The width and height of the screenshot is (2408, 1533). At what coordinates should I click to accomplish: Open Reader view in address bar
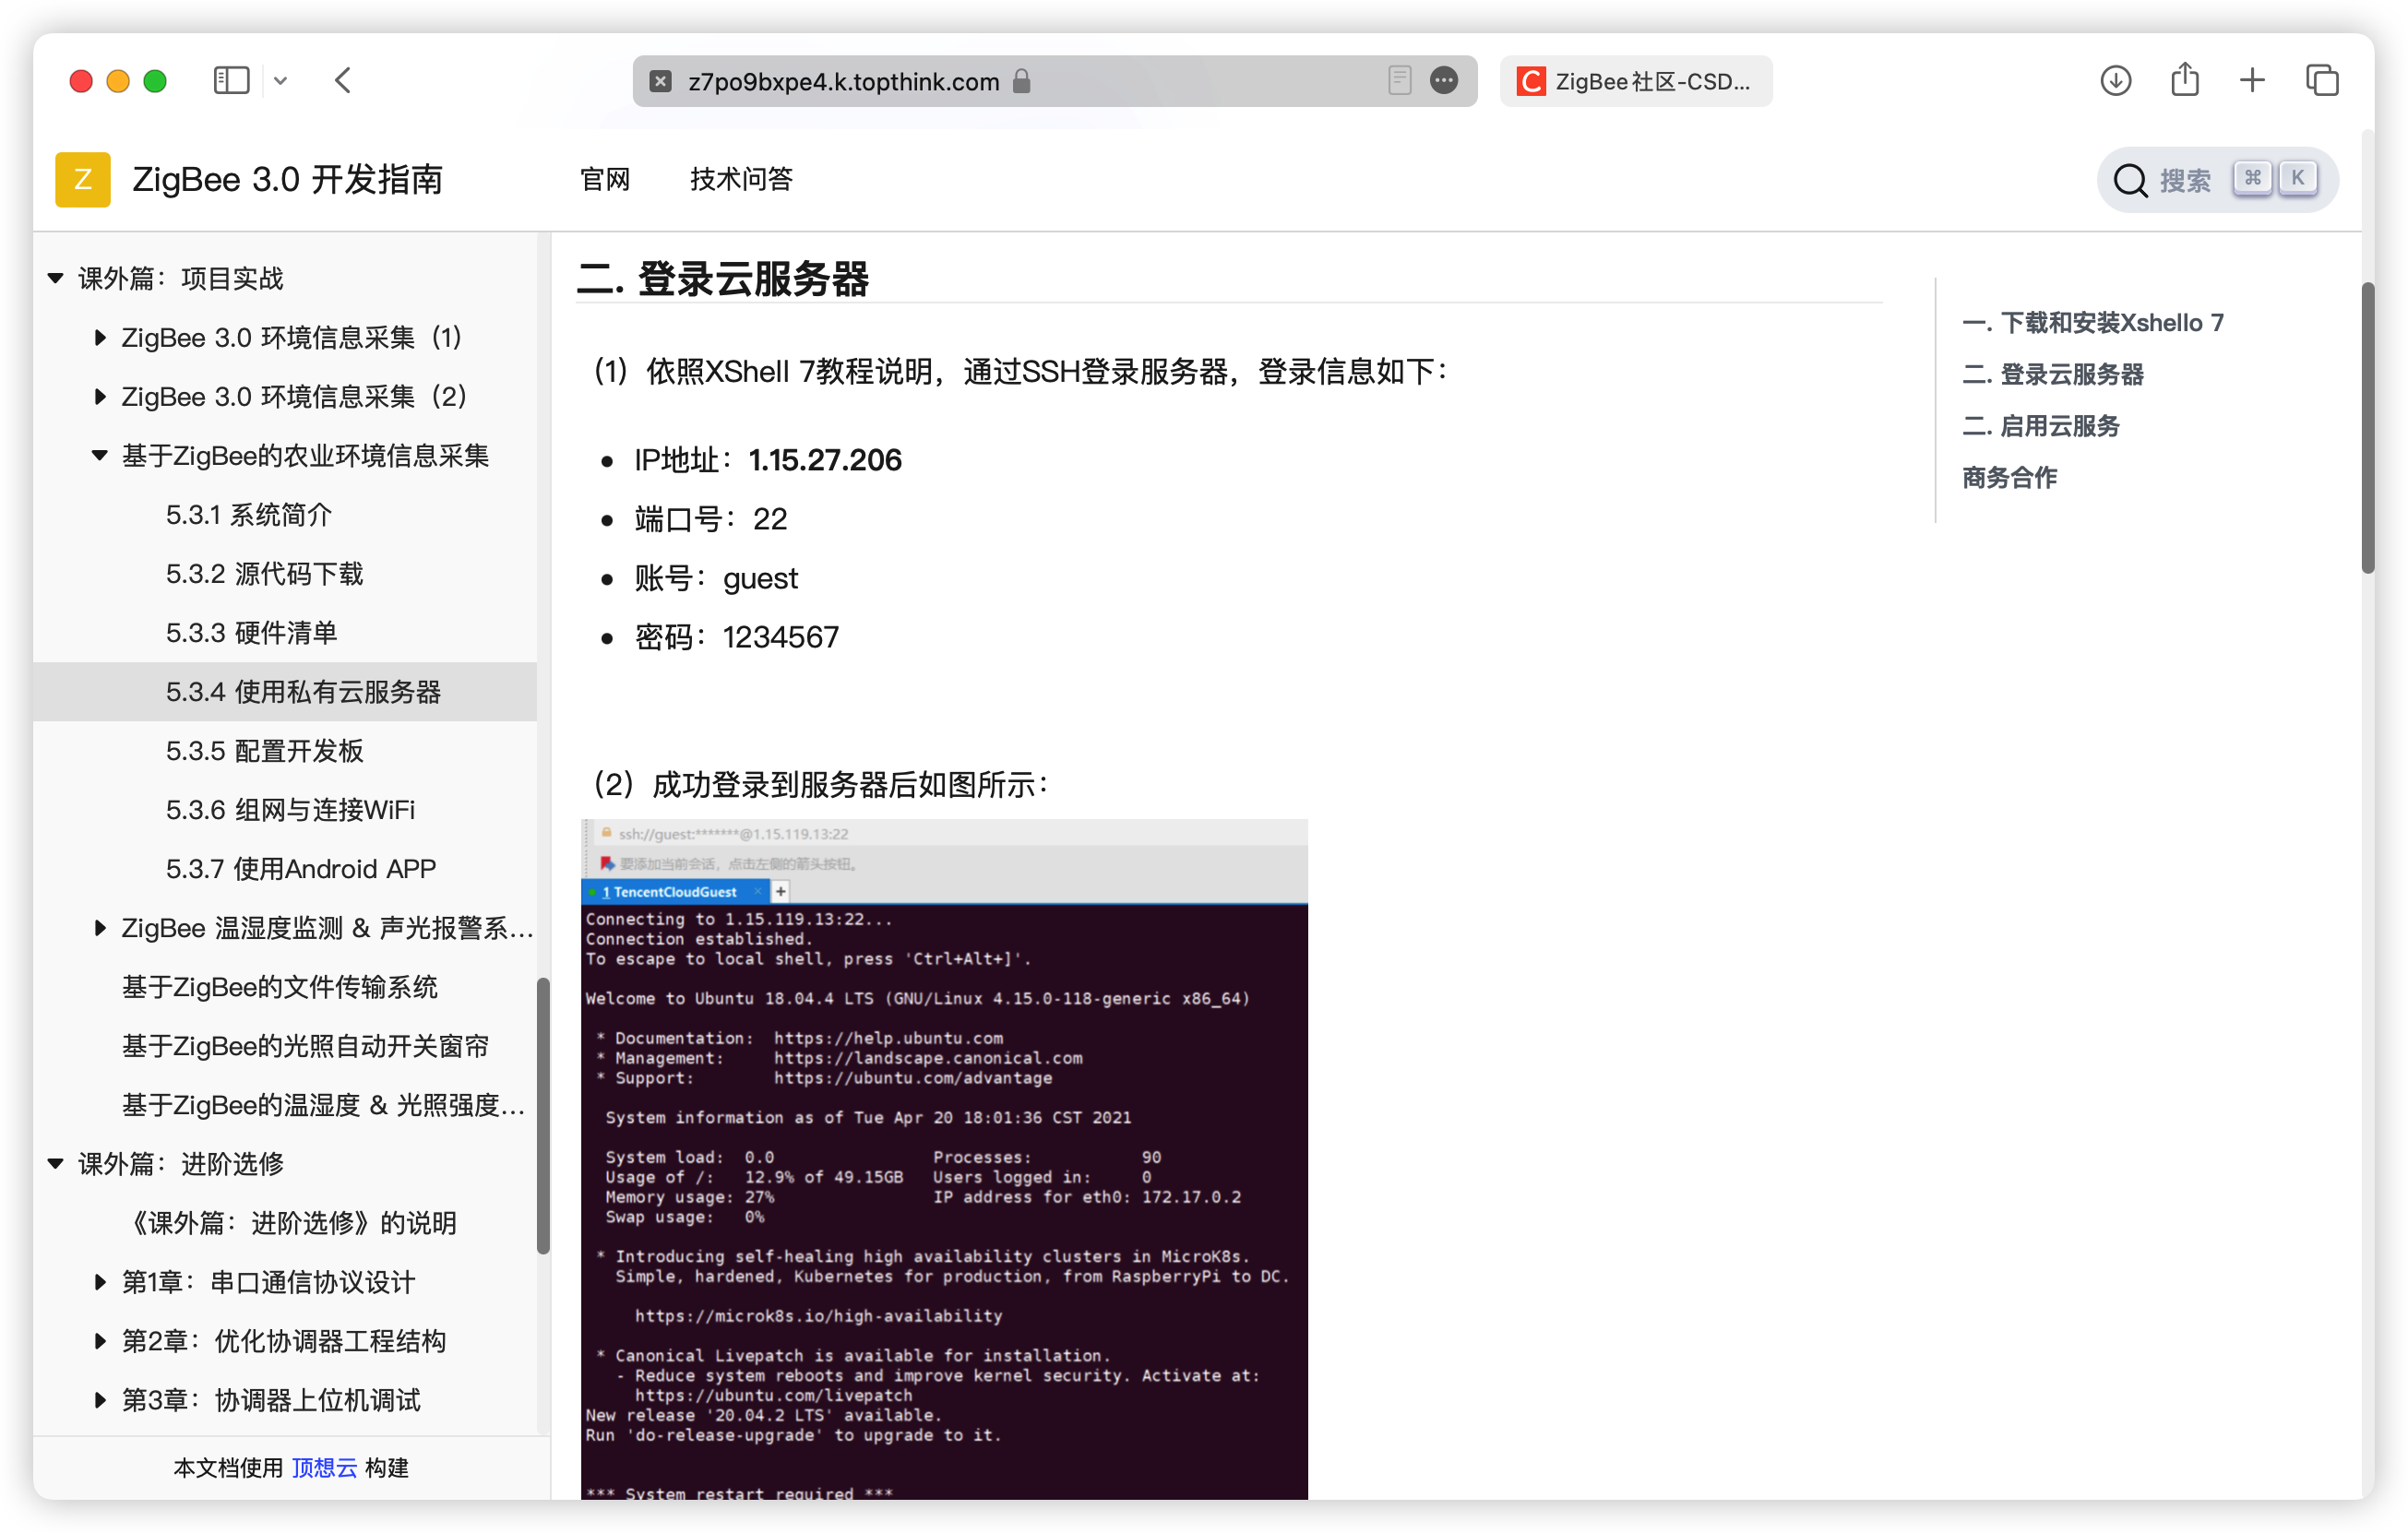point(1399,81)
